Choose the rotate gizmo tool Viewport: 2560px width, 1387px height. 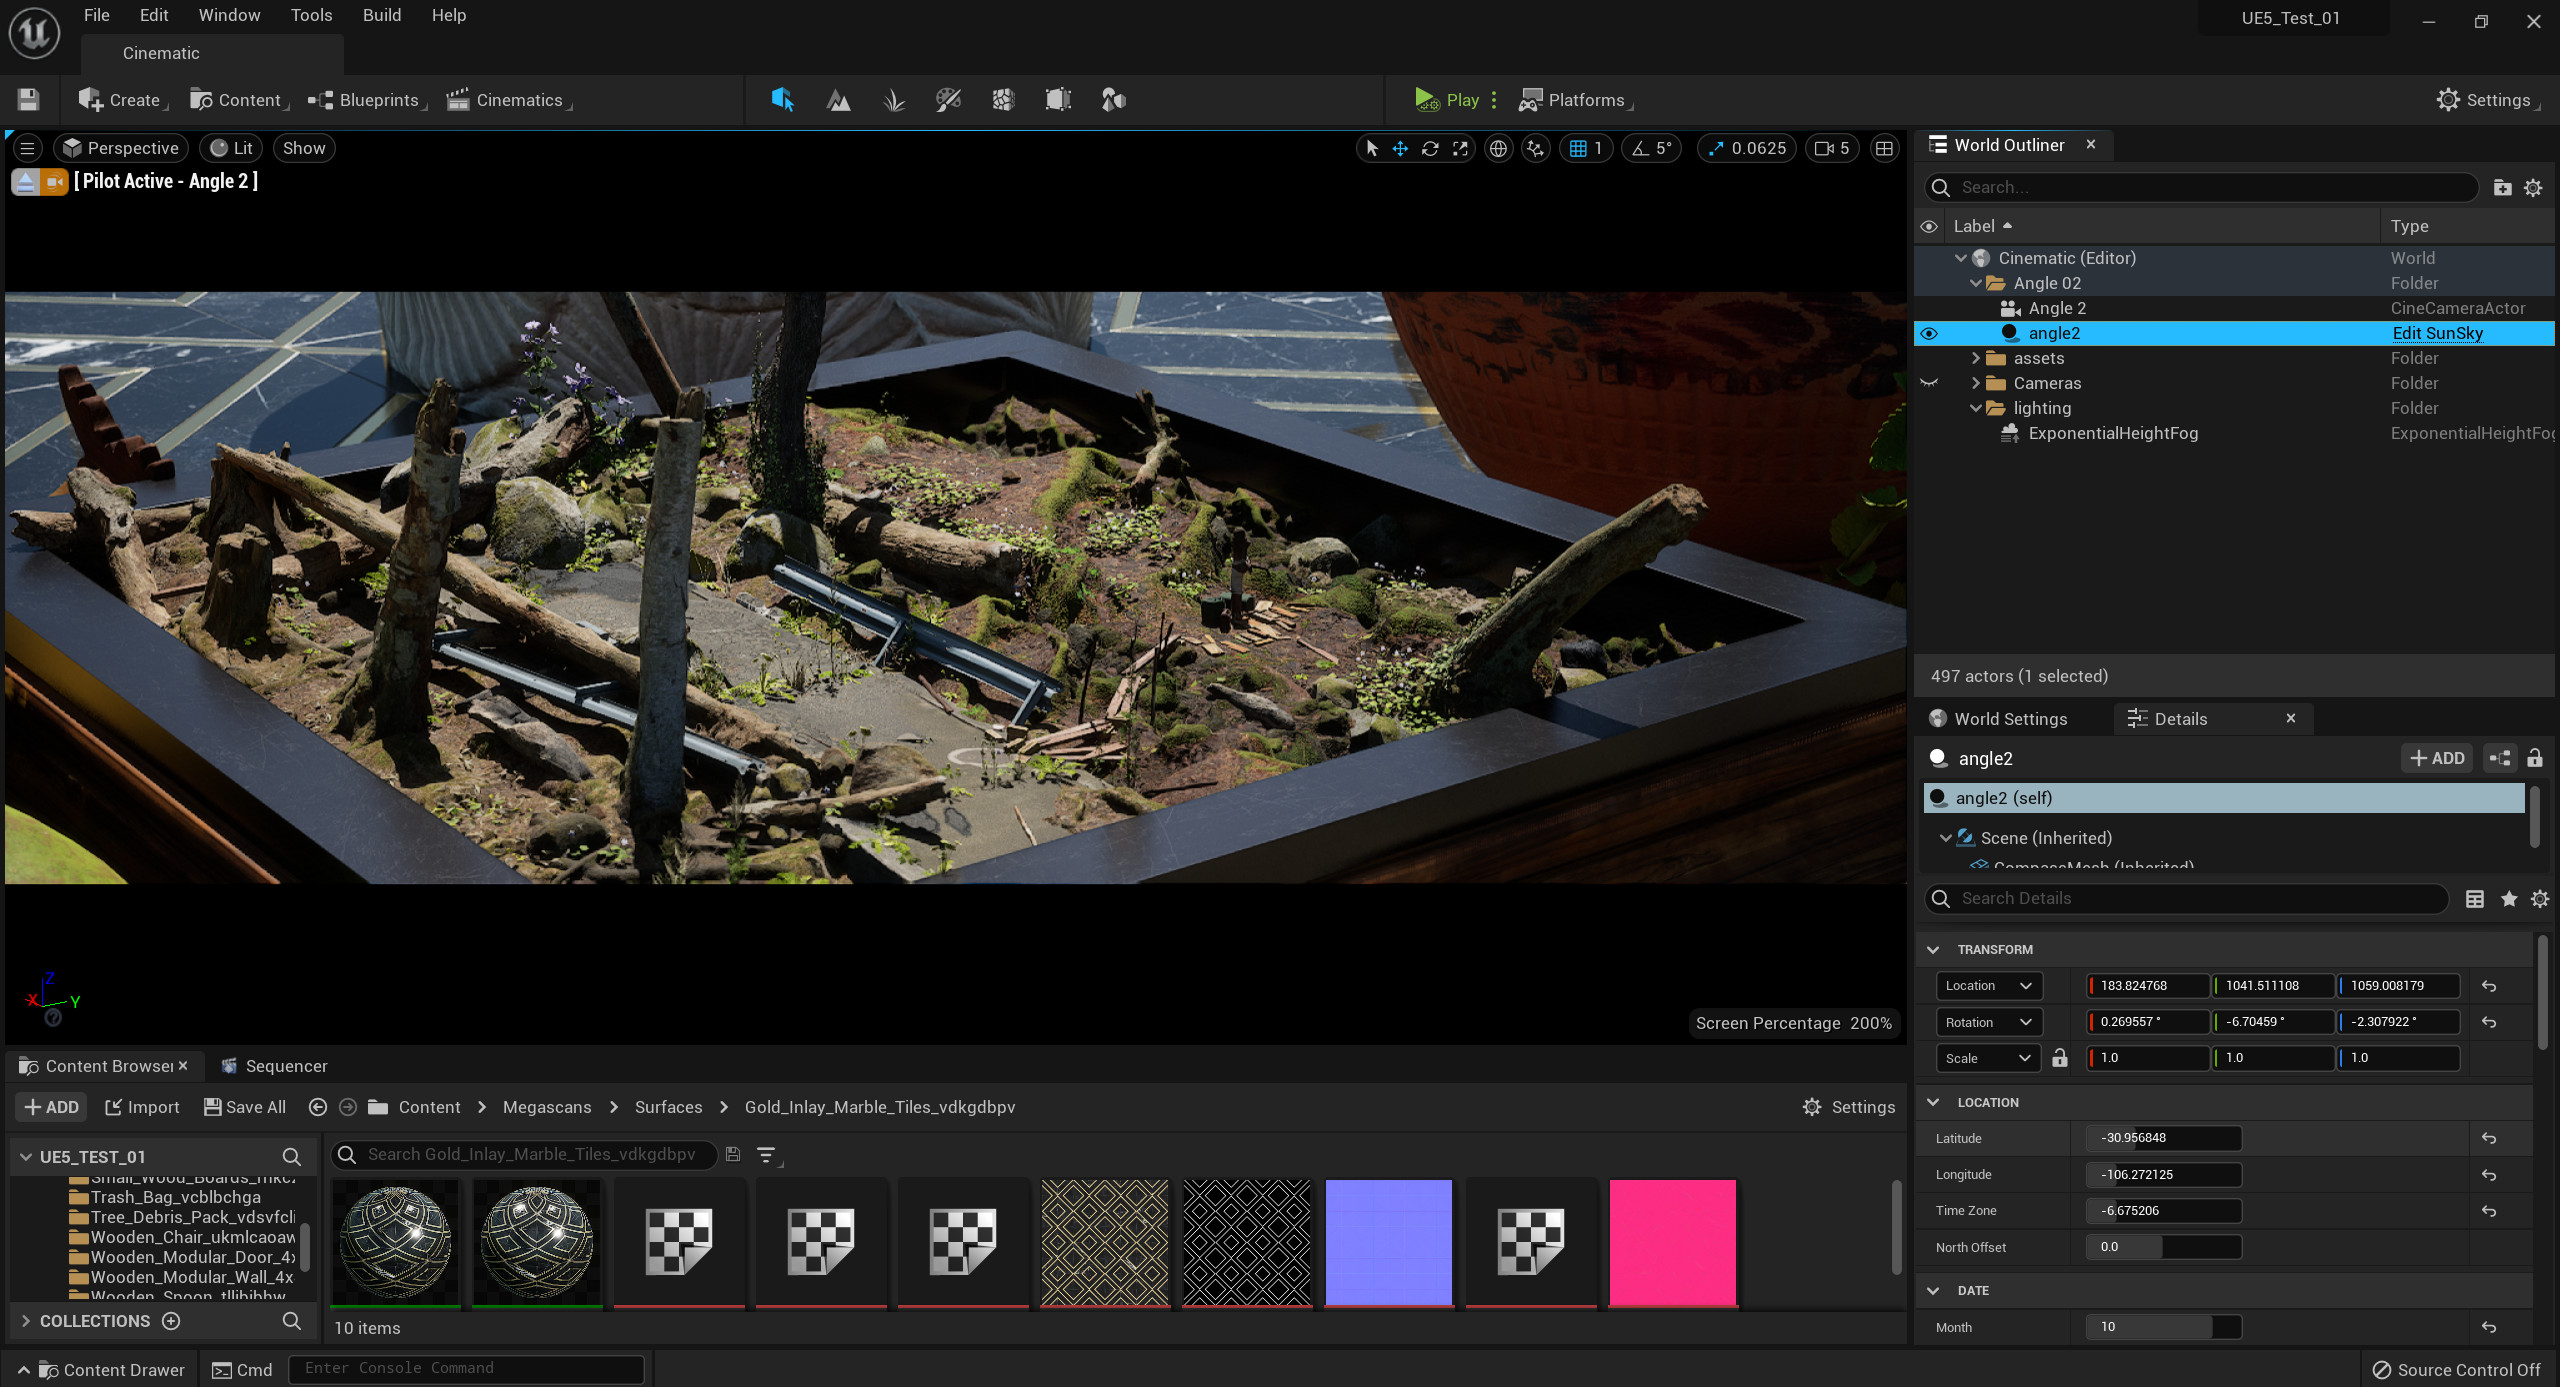[x=1430, y=148]
